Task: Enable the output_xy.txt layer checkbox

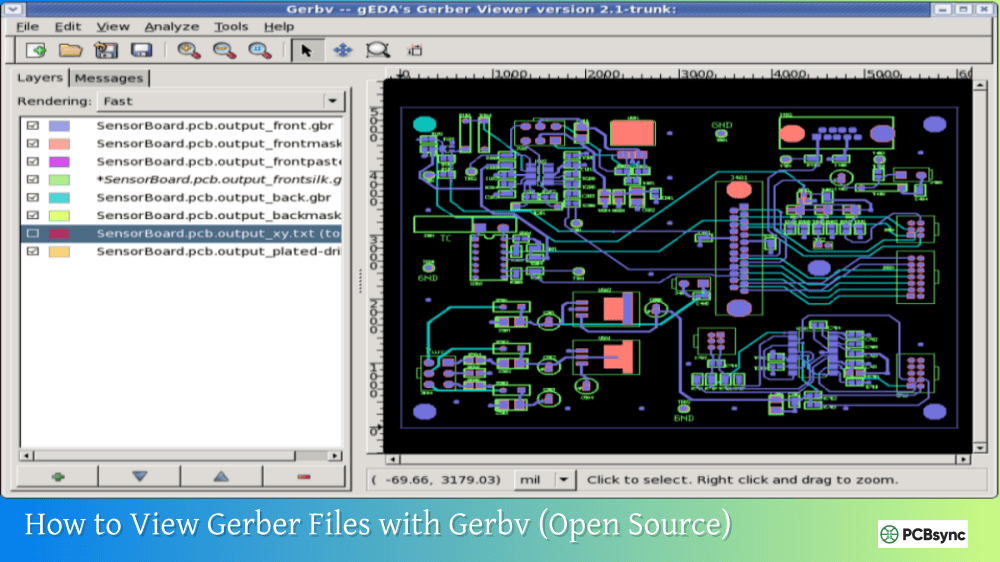Action: (x=33, y=234)
